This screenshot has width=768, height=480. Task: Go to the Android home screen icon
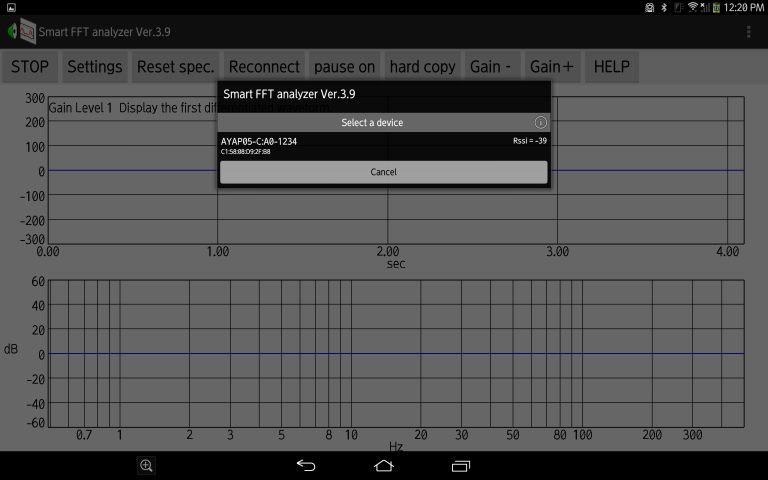[384, 465]
